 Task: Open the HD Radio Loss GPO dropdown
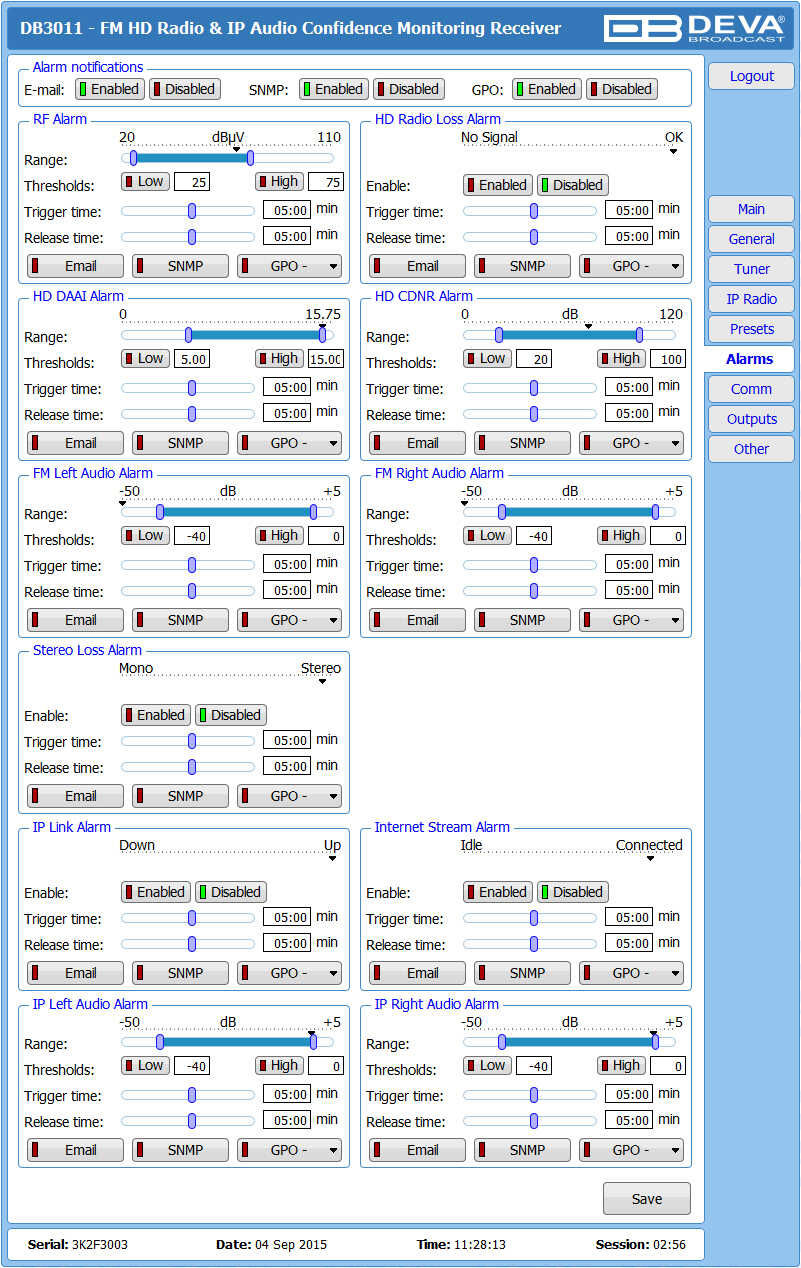point(631,266)
